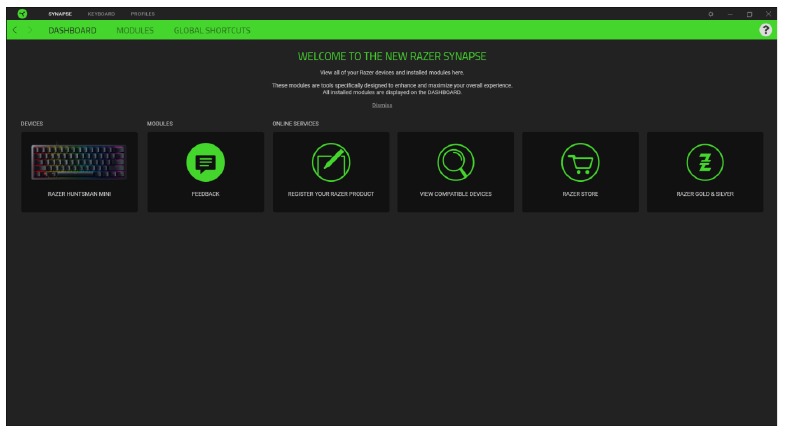Screen dimensions: 787x435
Task: Click the Razer logo icon
Action: point(22,14)
